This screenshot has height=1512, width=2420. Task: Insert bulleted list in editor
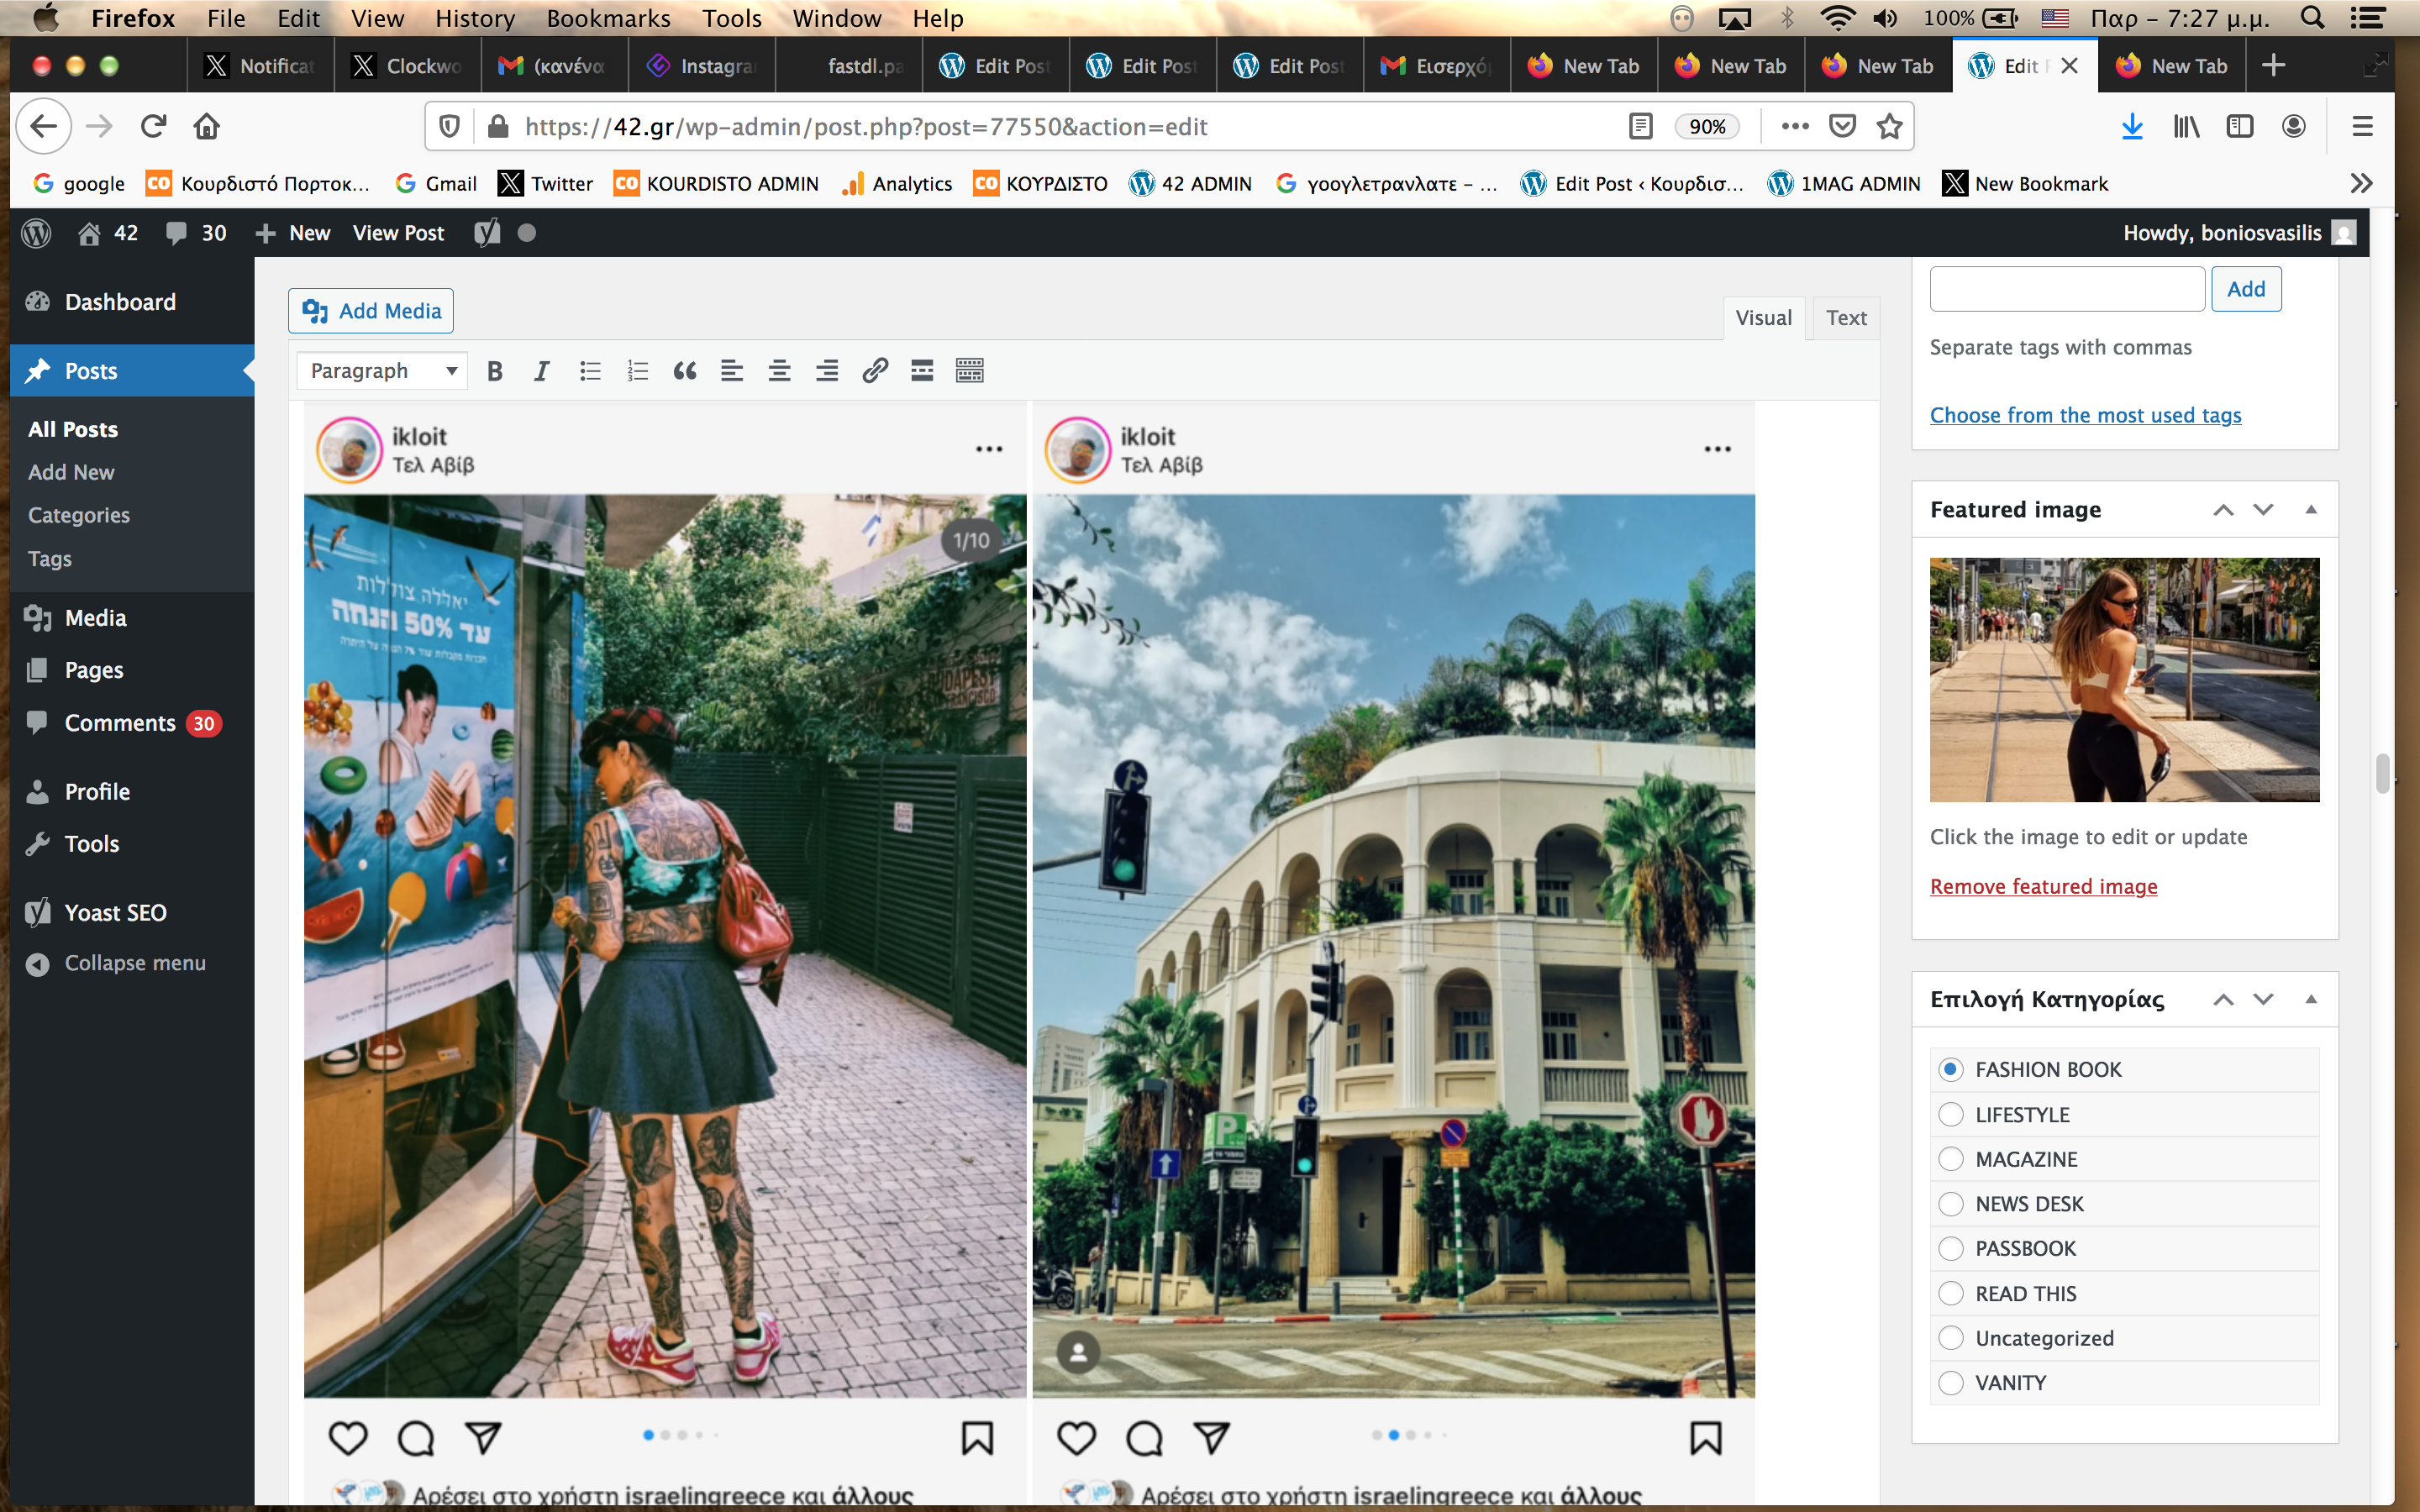pyautogui.click(x=590, y=371)
